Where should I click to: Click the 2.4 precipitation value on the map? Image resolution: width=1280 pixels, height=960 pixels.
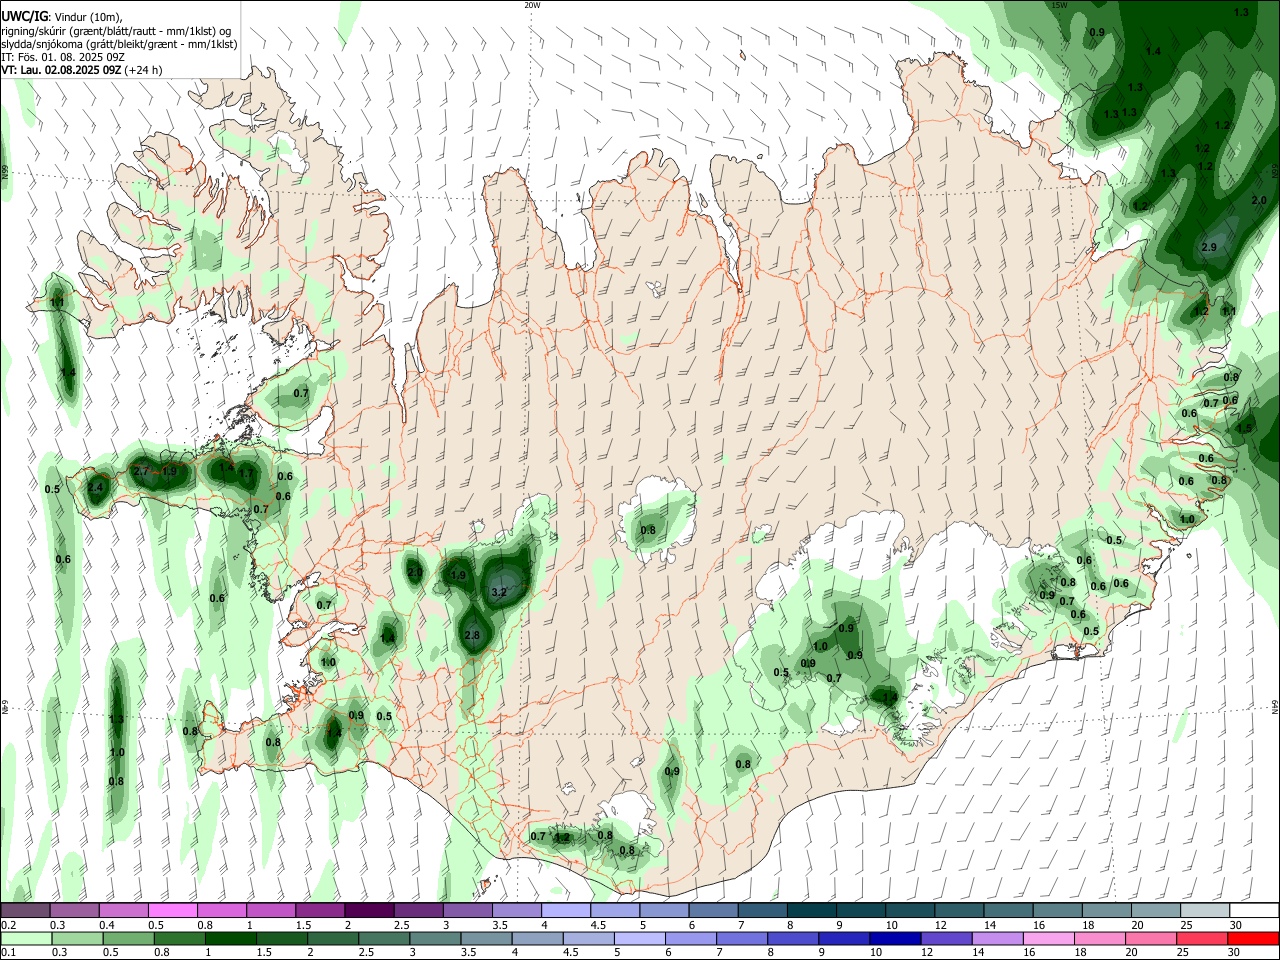coord(95,488)
